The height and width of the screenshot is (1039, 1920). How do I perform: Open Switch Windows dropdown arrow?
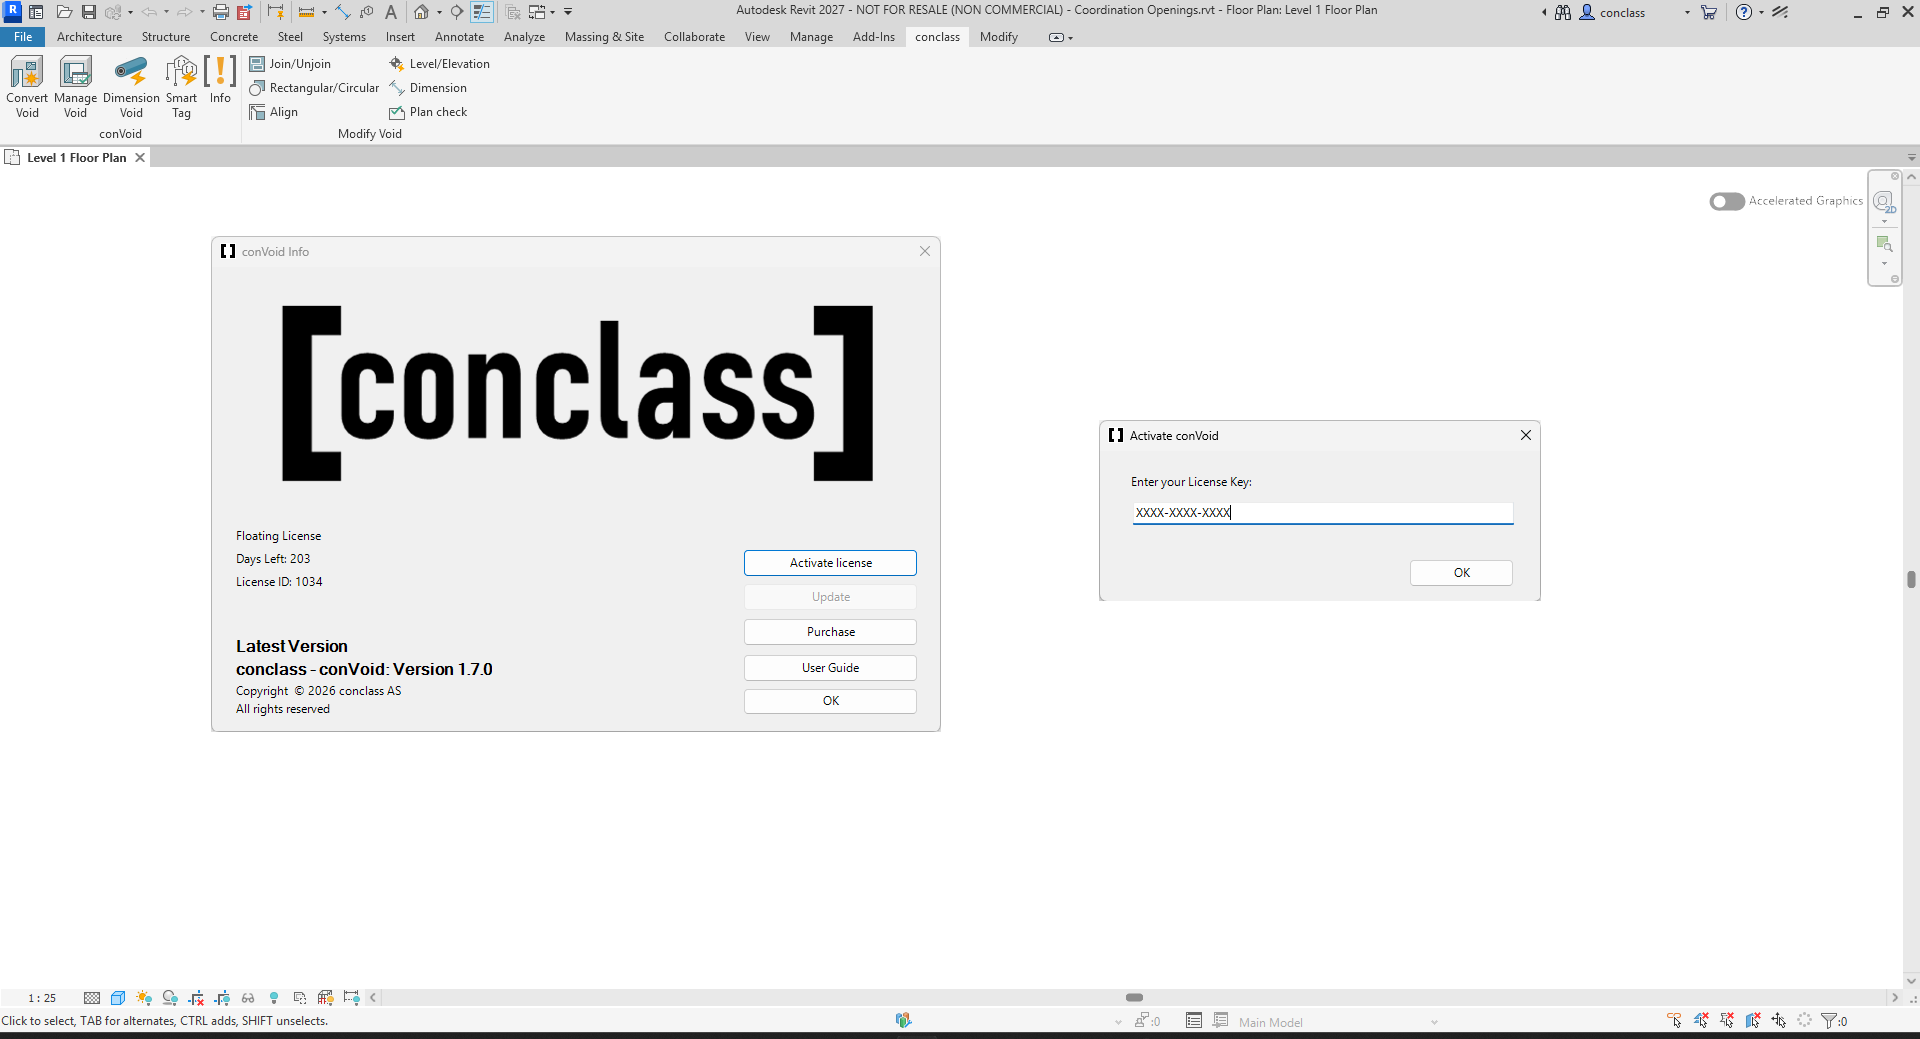click(x=552, y=12)
